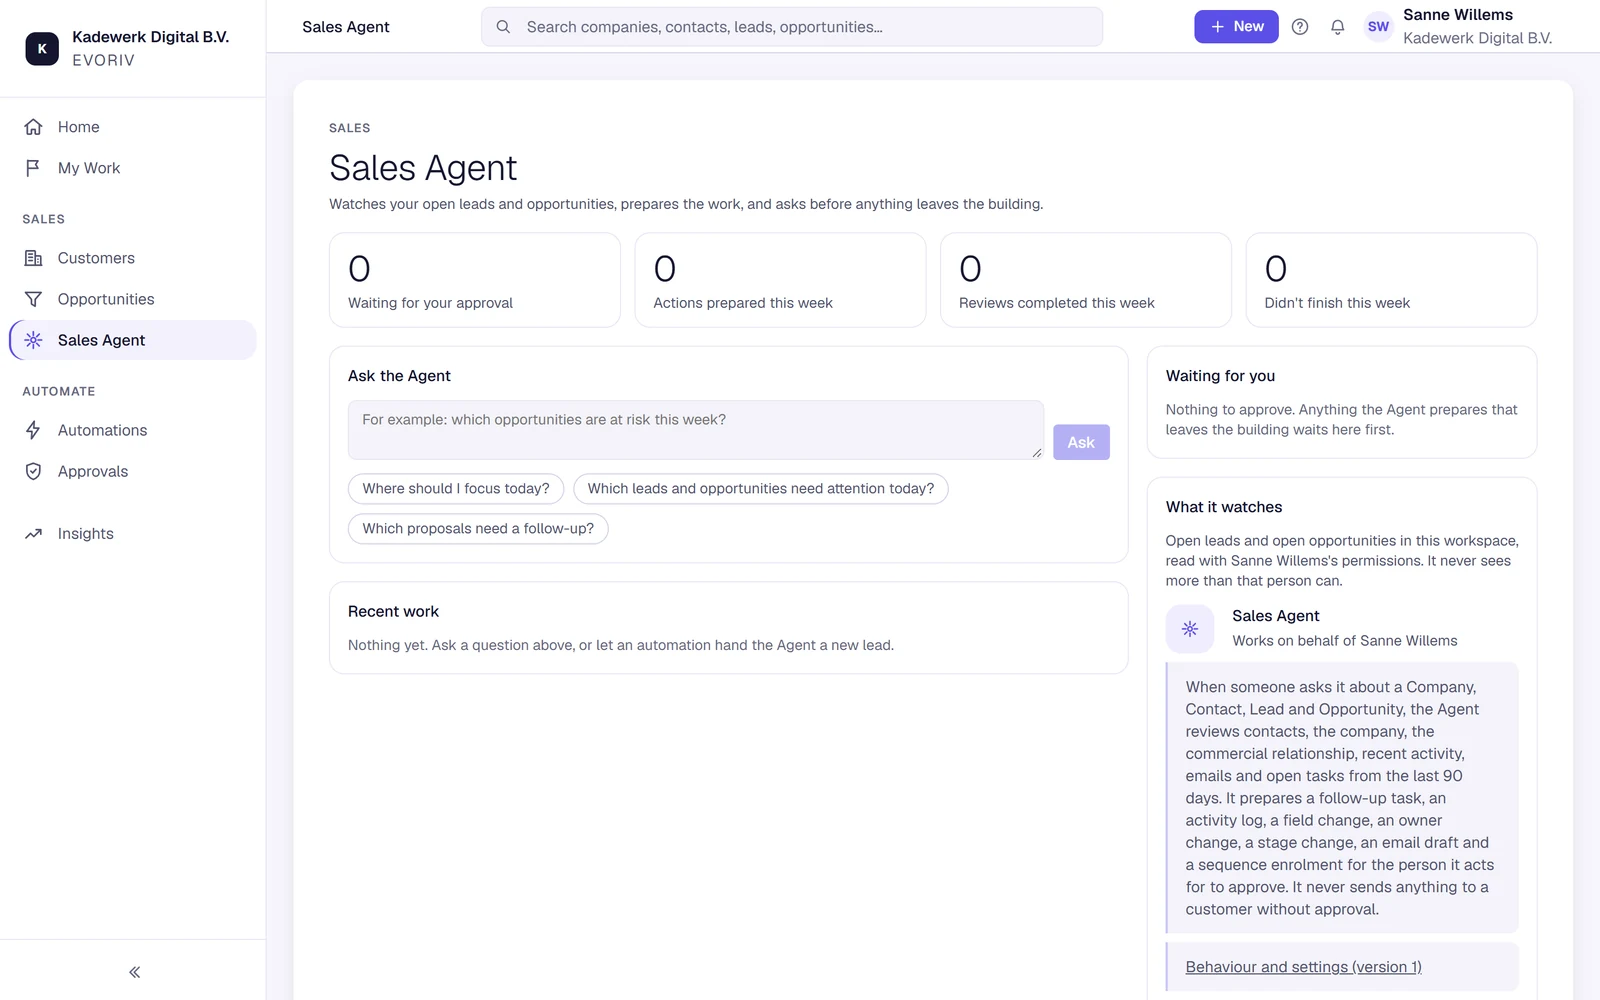
Task: Open Behaviour and settings (version 1) link
Action: point(1303,967)
